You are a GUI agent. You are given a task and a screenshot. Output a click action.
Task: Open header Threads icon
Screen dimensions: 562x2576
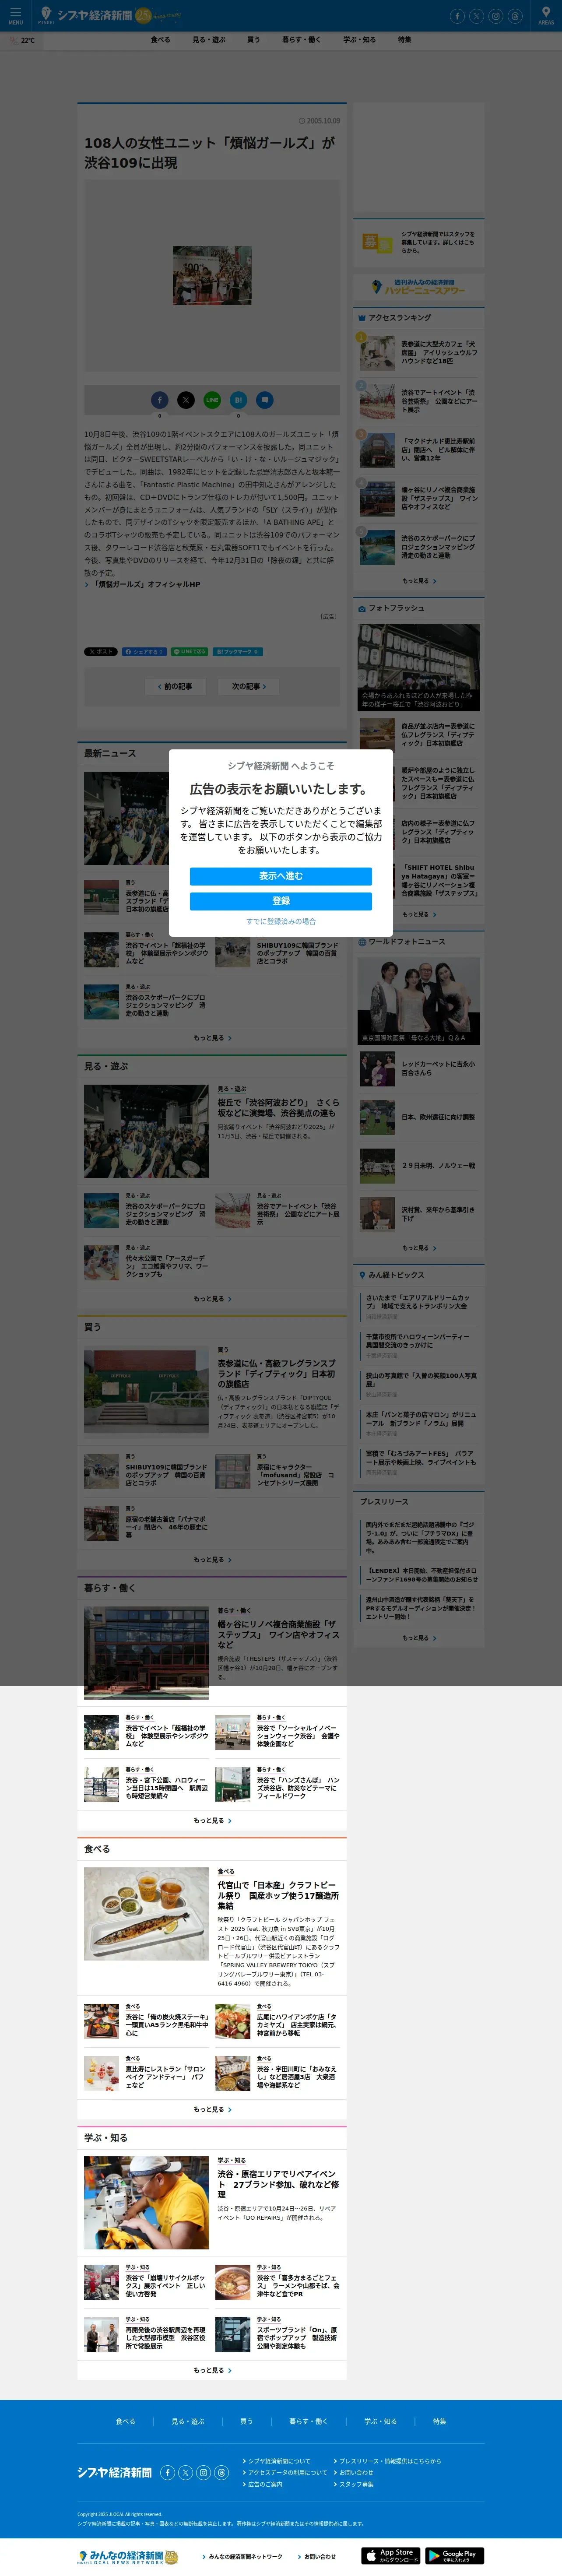(x=515, y=16)
